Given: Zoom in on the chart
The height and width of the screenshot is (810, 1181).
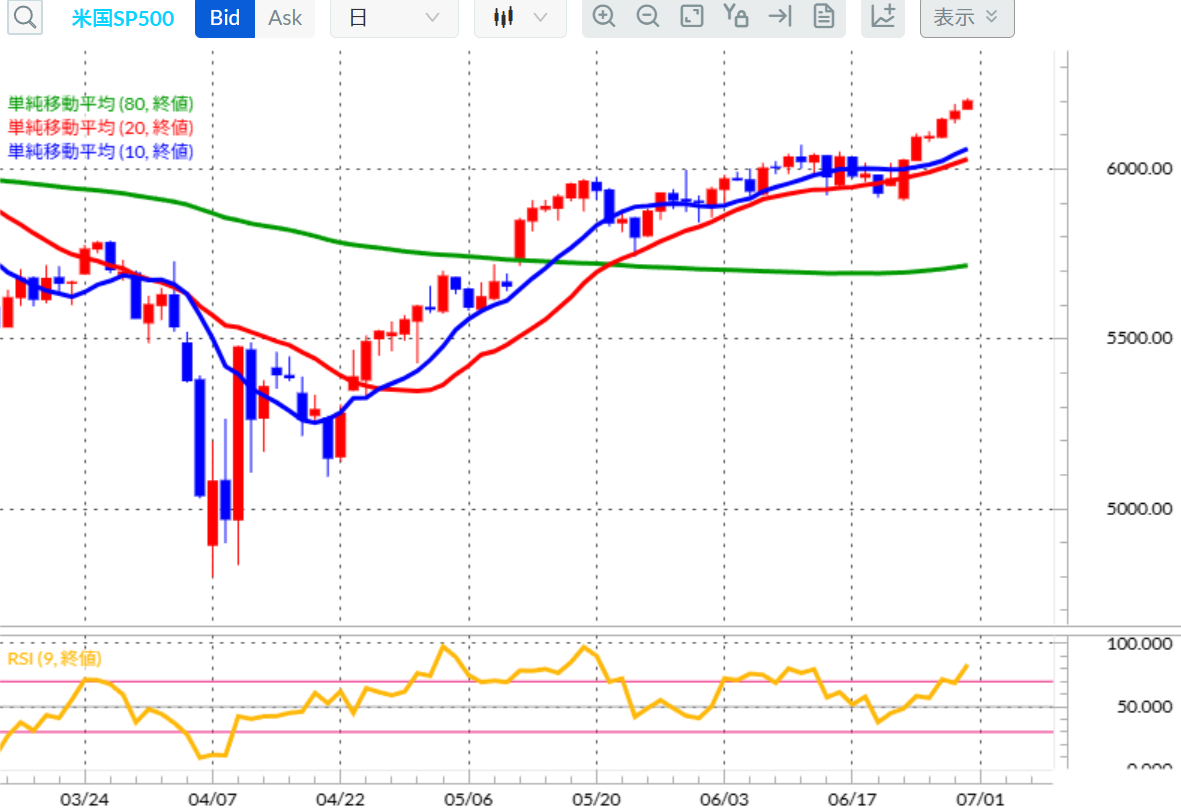Looking at the screenshot, I should coord(604,17).
